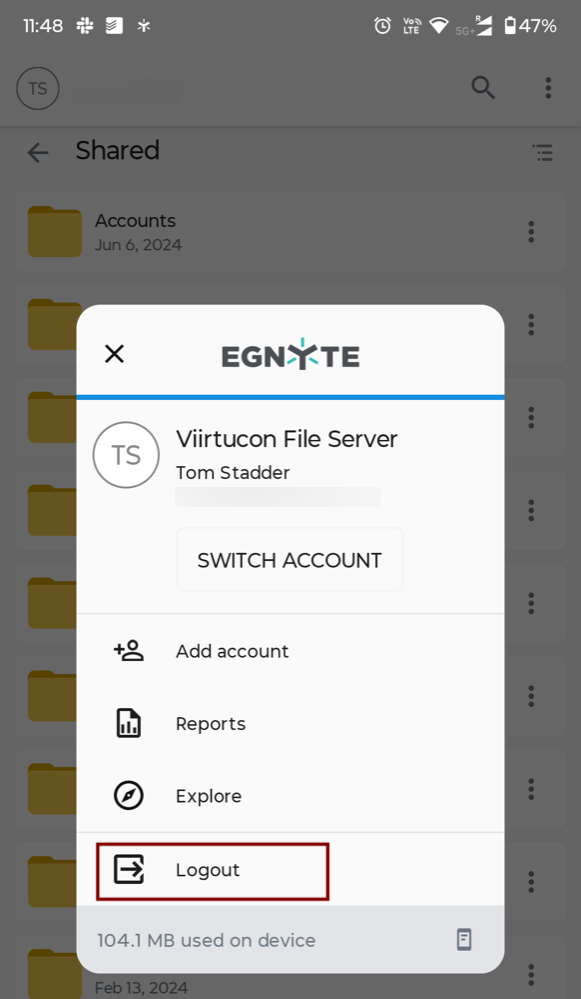Viewport: 581px width, 999px height.
Task: Tap the TS profile avatar in header
Action: (38, 88)
